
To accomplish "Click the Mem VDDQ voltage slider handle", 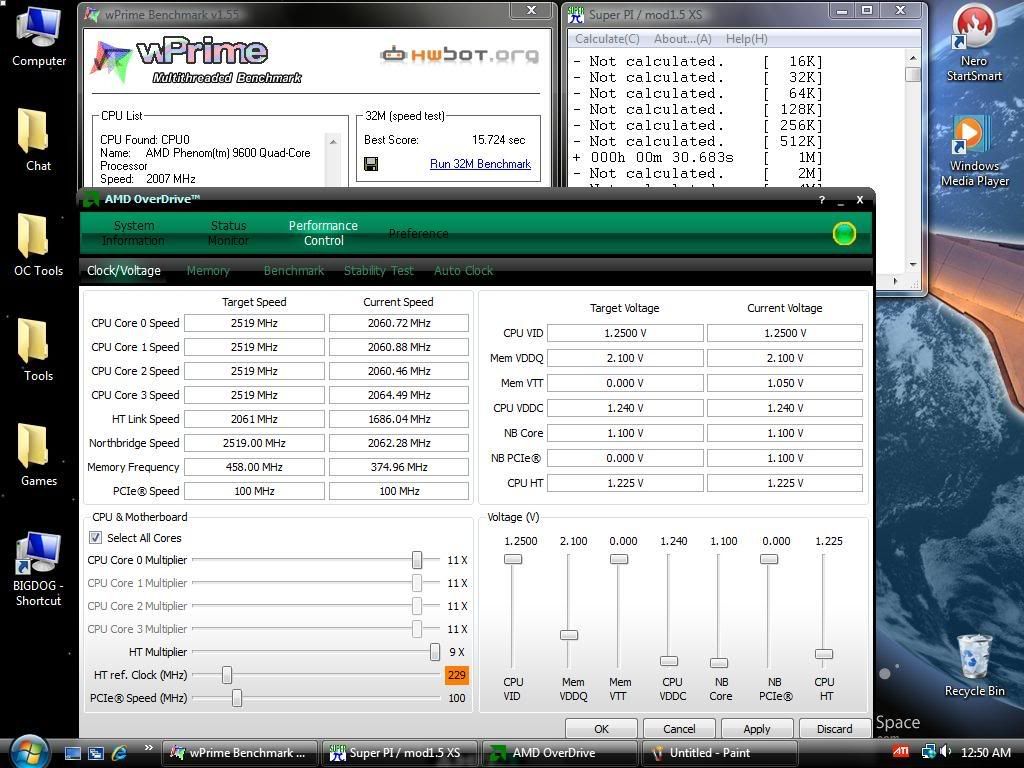I will click(x=569, y=635).
